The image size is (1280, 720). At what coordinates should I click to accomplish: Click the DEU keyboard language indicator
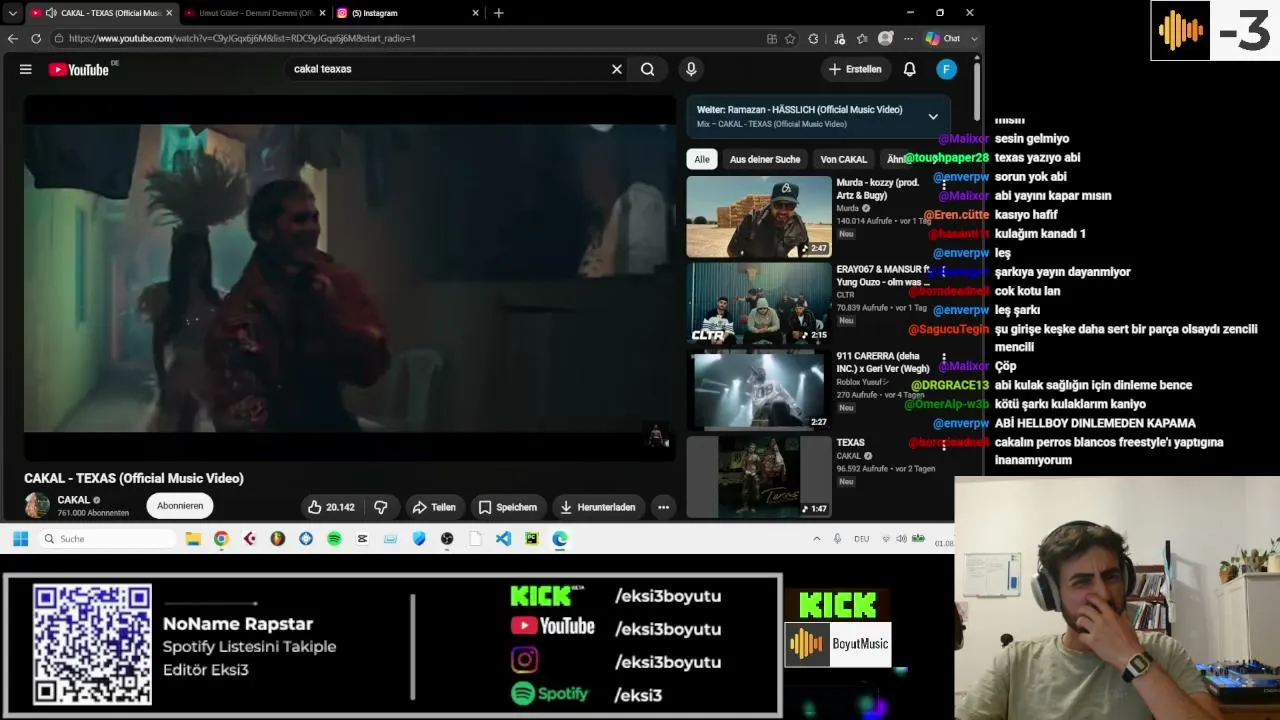[861, 539]
